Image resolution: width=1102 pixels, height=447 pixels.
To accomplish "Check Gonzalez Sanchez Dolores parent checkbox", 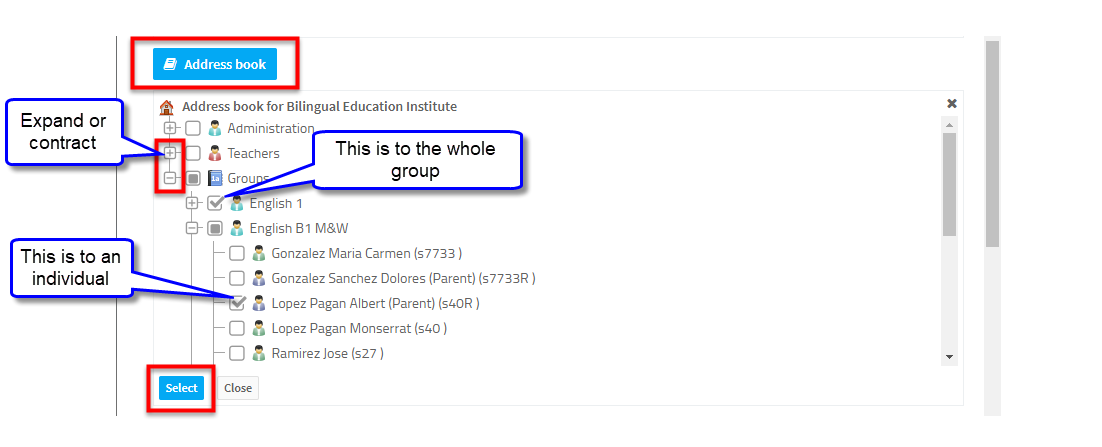I will click(x=238, y=278).
